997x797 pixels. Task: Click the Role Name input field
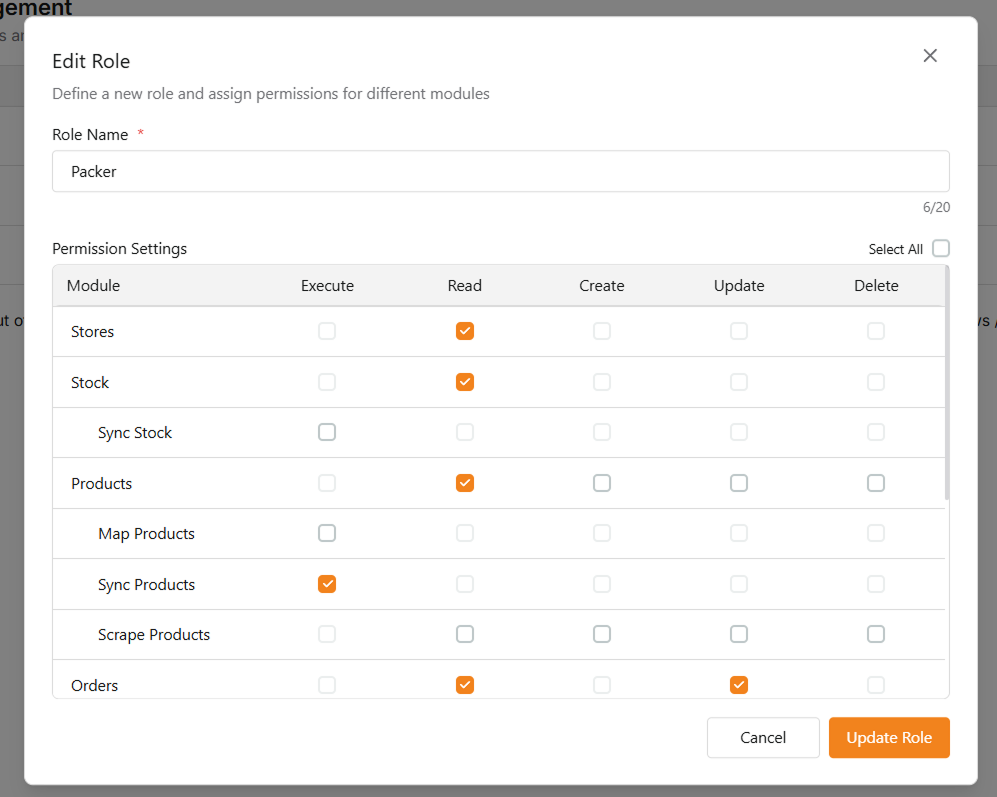501,171
